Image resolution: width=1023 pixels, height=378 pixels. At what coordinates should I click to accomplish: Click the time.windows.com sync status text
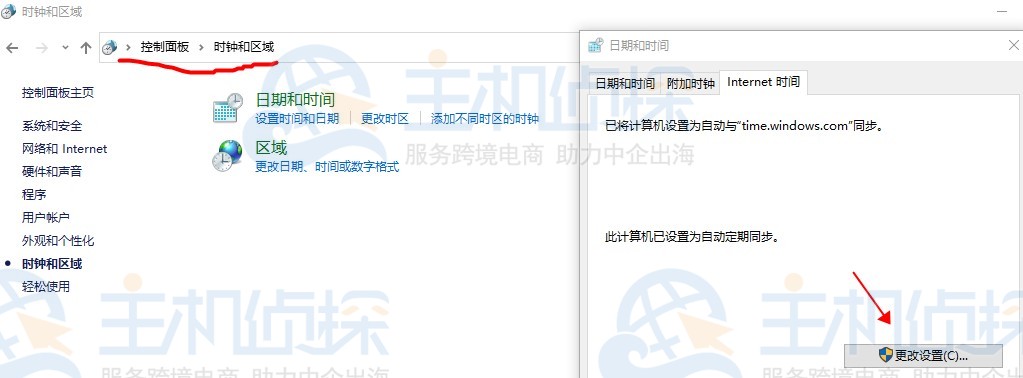[x=744, y=125]
